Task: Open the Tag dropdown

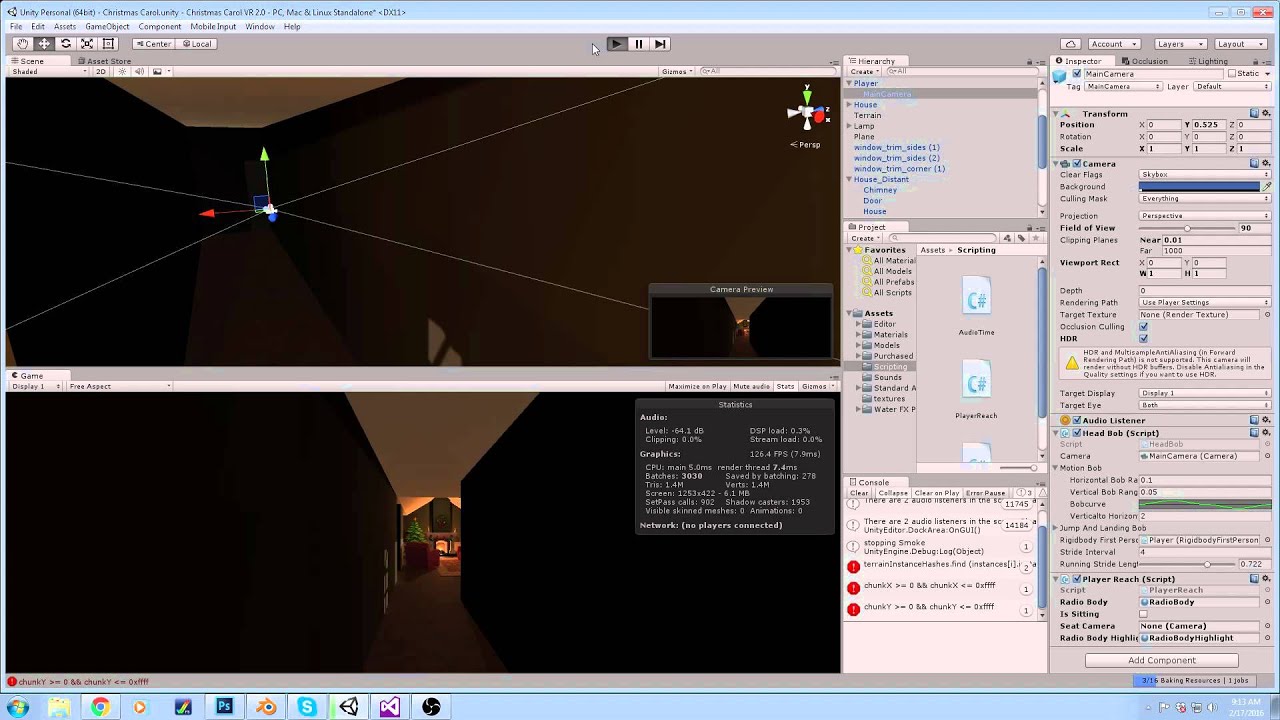Action: point(1123,87)
